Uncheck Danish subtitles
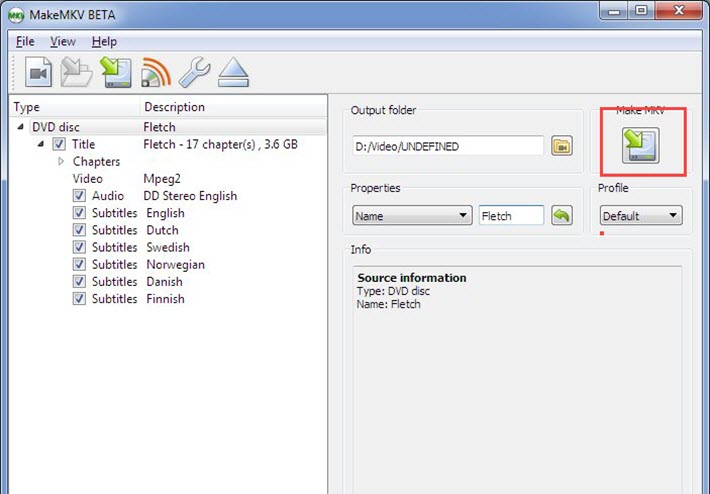This screenshot has height=494, width=710. [79, 282]
